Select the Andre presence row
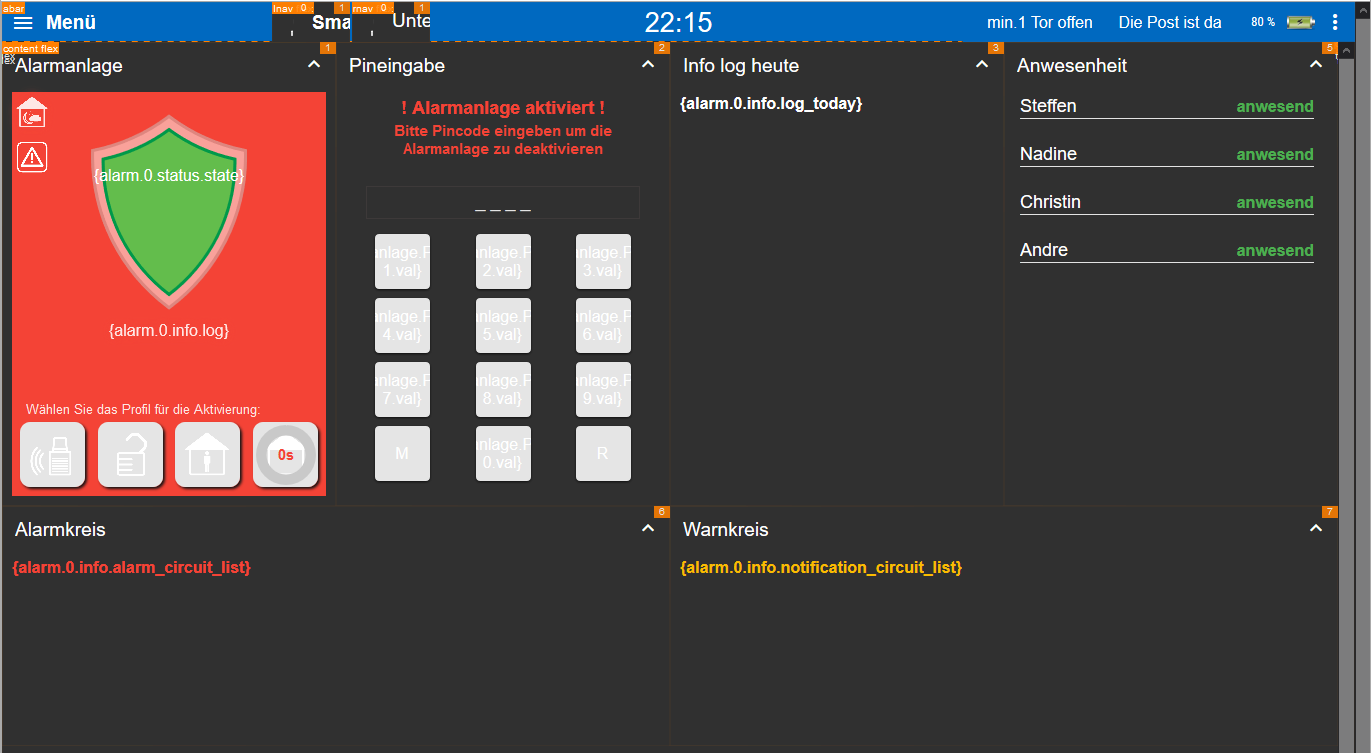This screenshot has height=753, width=1372. 1167,251
